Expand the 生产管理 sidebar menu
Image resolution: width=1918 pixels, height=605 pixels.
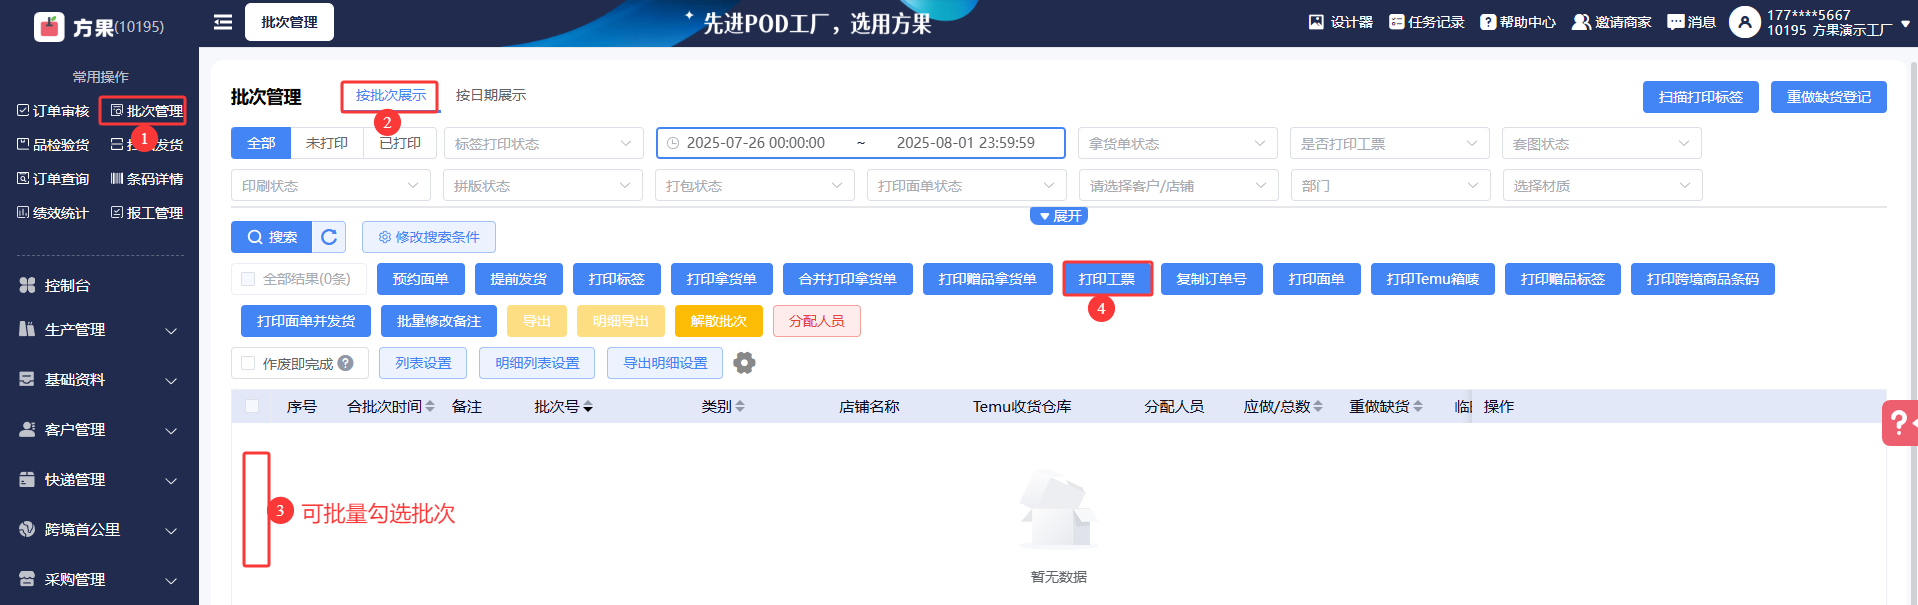click(x=99, y=330)
